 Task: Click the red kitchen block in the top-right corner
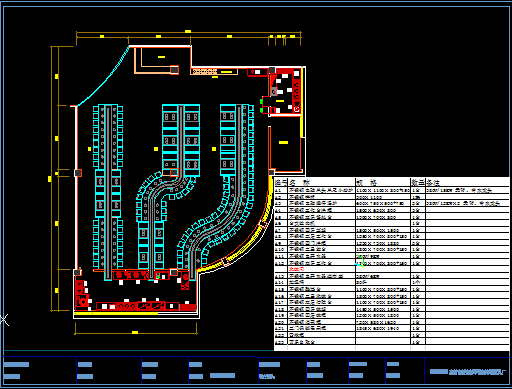pyautogui.click(x=285, y=91)
